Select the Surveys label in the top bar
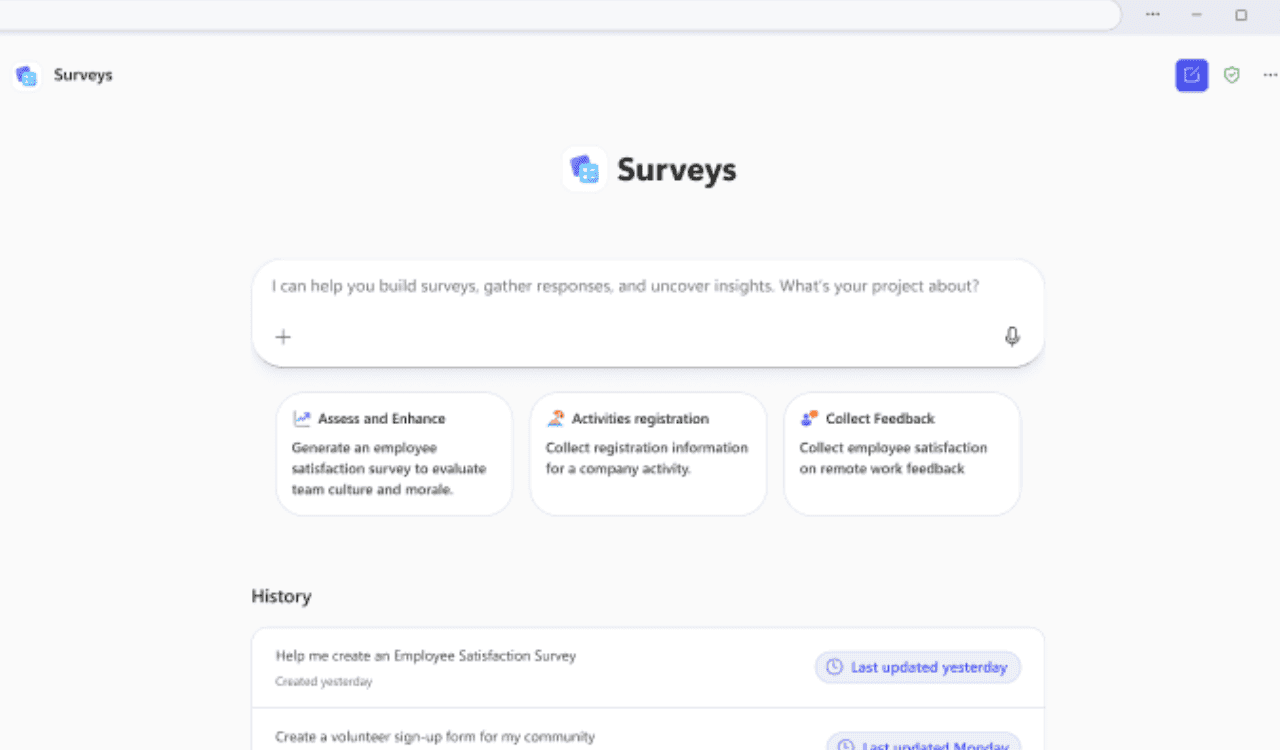The width and height of the screenshot is (1280, 750). click(x=83, y=75)
